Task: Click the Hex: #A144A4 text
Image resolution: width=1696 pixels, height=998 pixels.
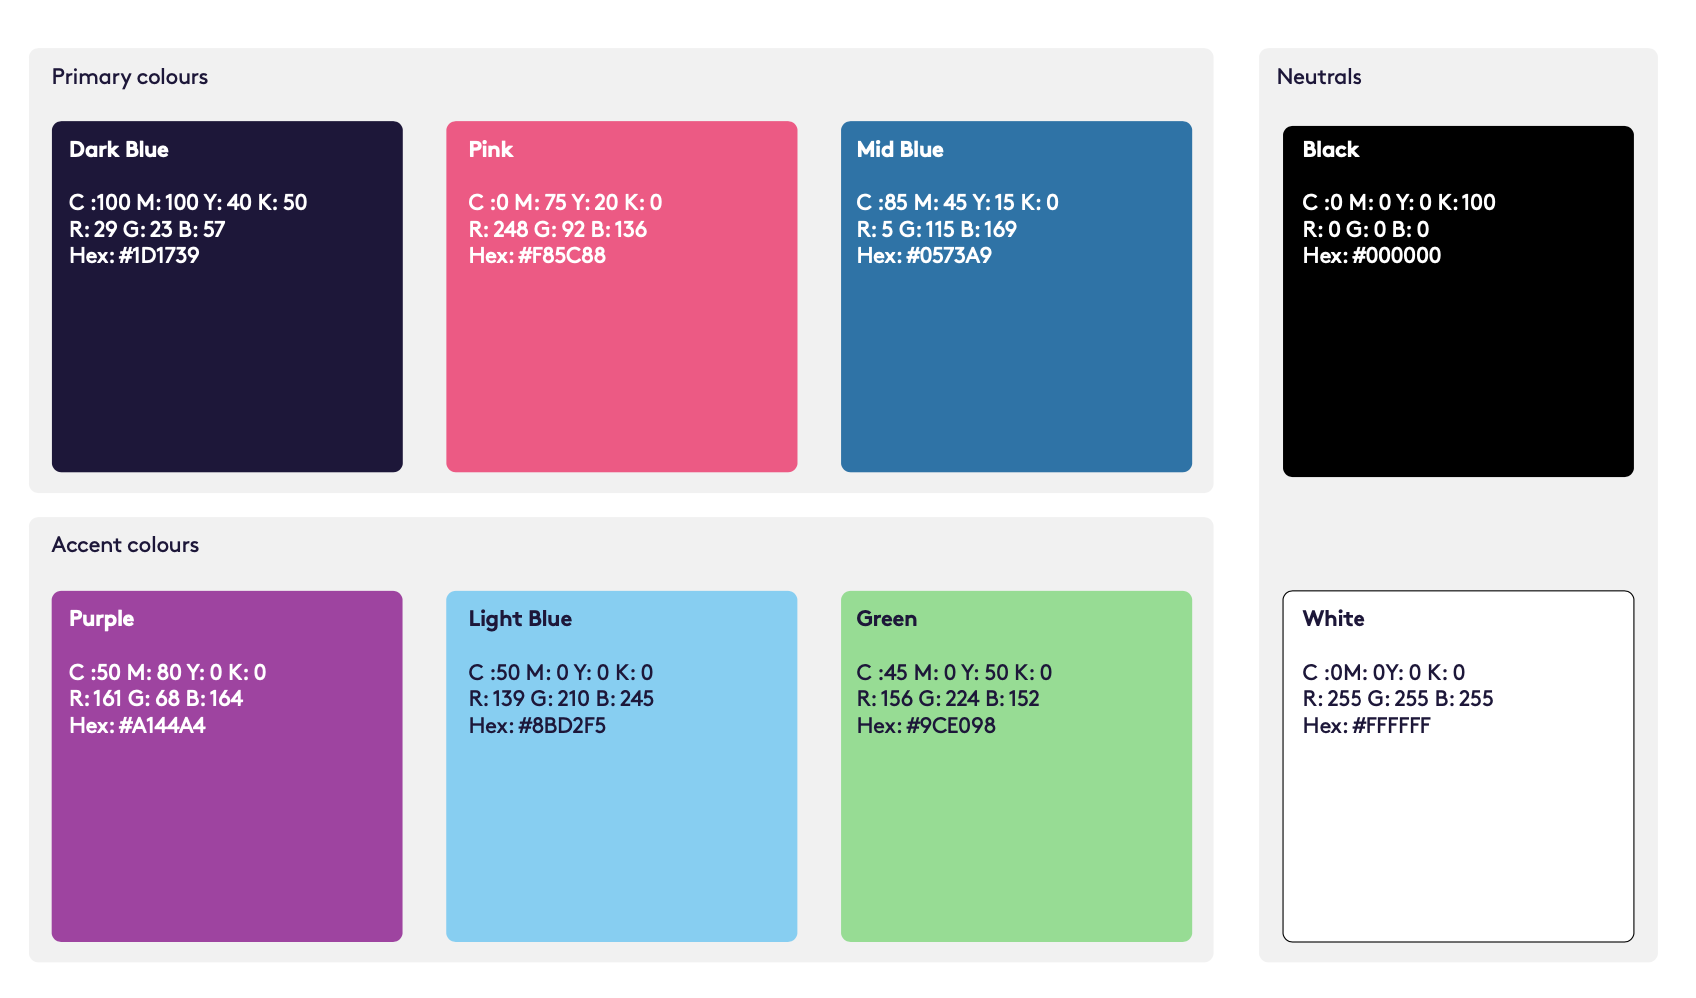Action: pyautogui.click(x=137, y=726)
